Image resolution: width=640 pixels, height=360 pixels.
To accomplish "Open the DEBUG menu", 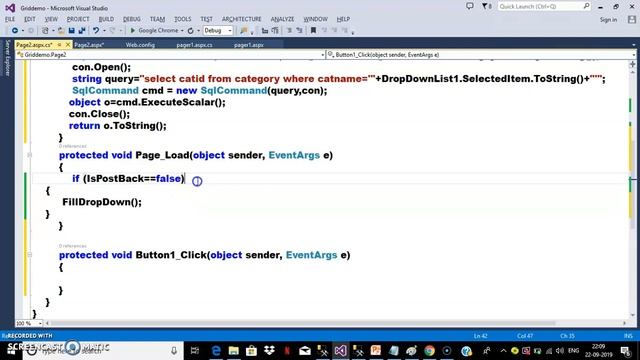I will (131, 19).
